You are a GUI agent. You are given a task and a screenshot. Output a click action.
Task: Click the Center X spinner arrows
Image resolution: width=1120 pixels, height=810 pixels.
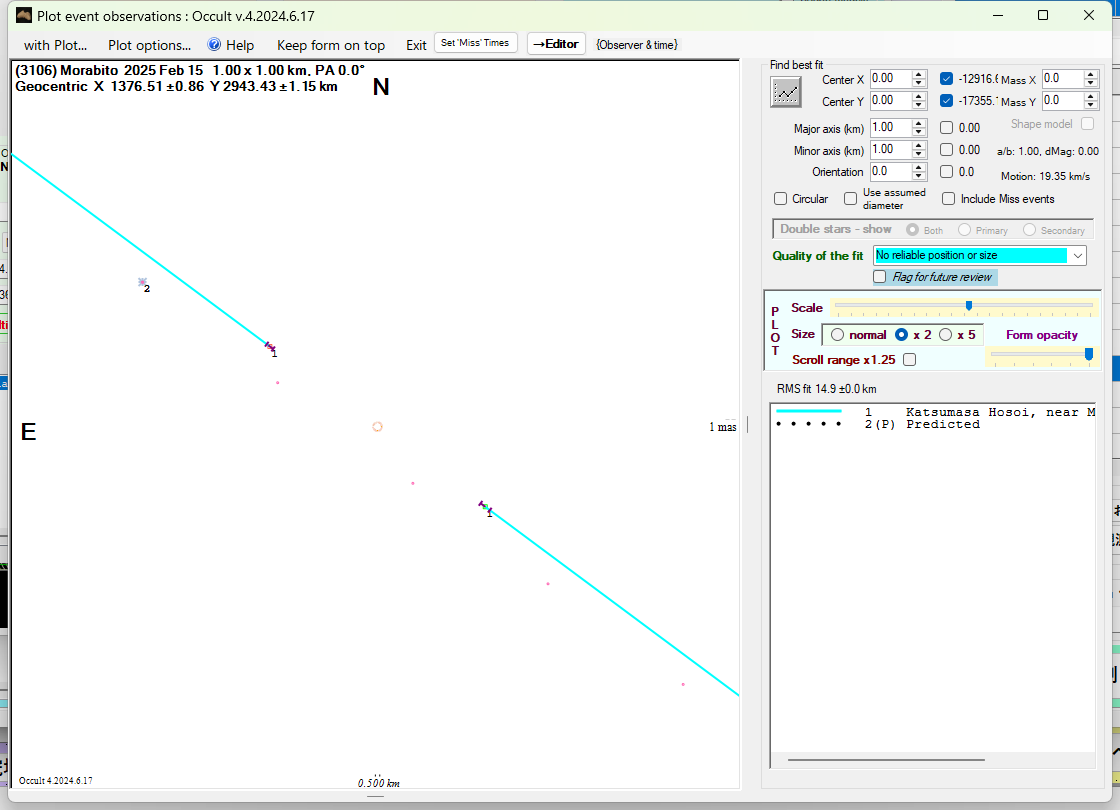[919, 79]
